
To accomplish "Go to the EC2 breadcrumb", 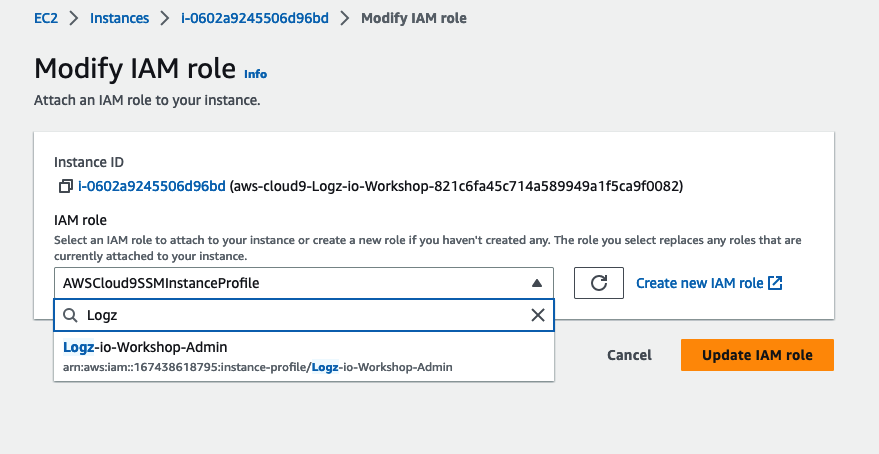I will tap(46, 18).
